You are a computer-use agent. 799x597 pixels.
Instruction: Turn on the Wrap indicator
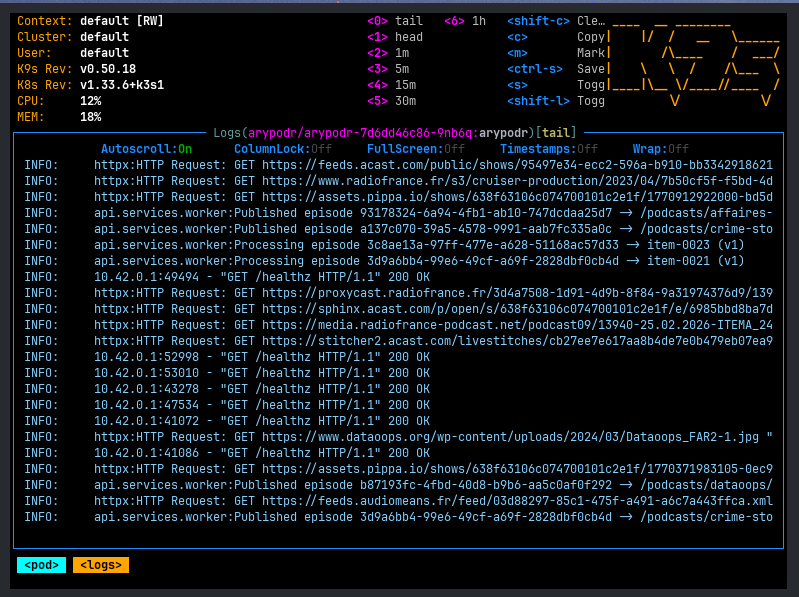pyautogui.click(x=660, y=149)
